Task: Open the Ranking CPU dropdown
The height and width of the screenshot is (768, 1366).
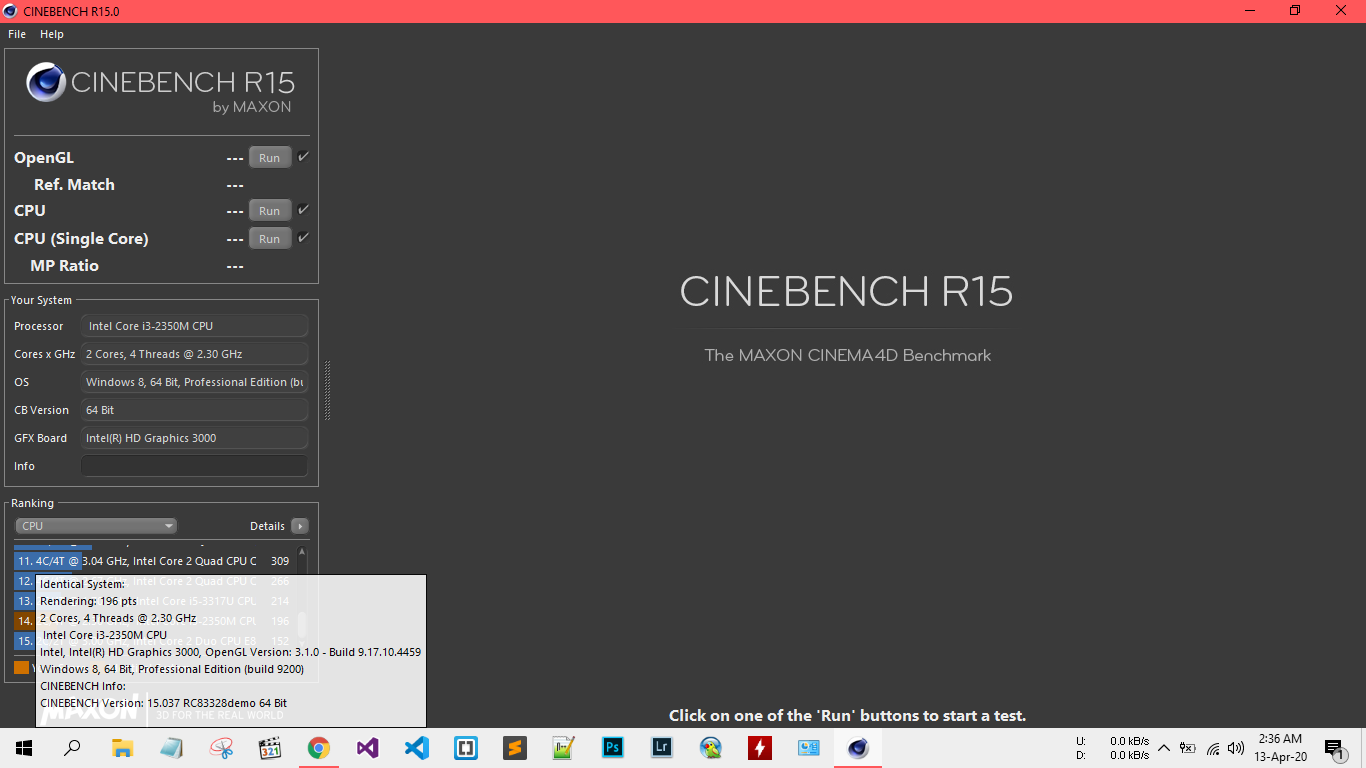Action: tap(96, 526)
